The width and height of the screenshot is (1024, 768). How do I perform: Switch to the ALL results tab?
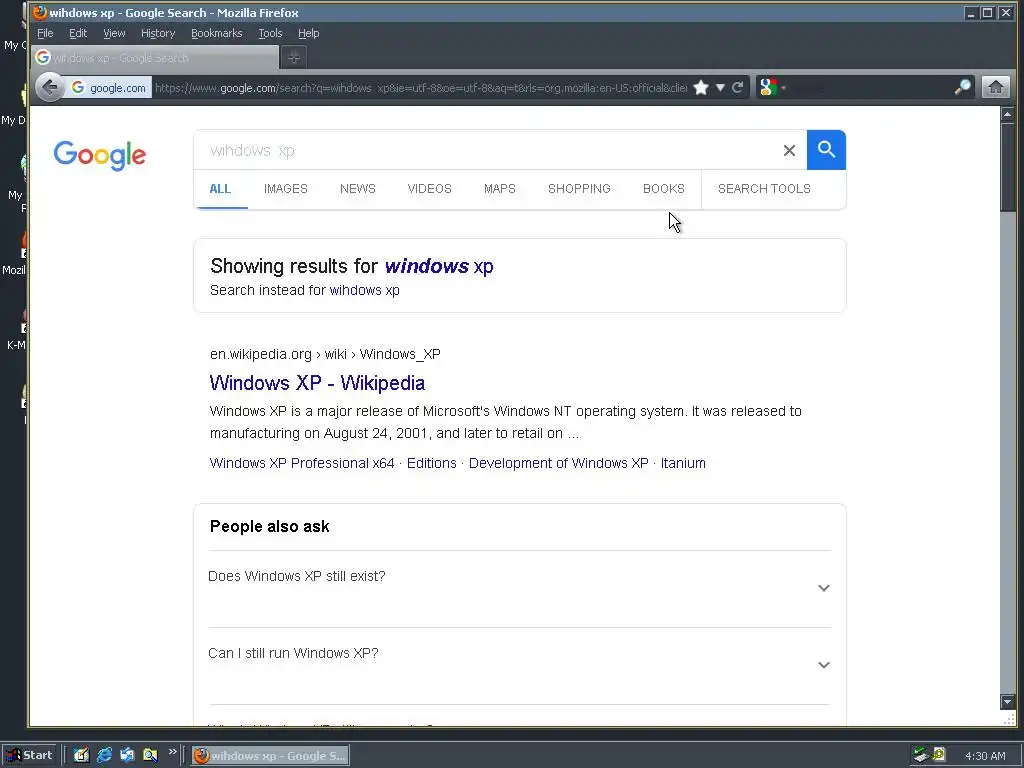point(220,189)
